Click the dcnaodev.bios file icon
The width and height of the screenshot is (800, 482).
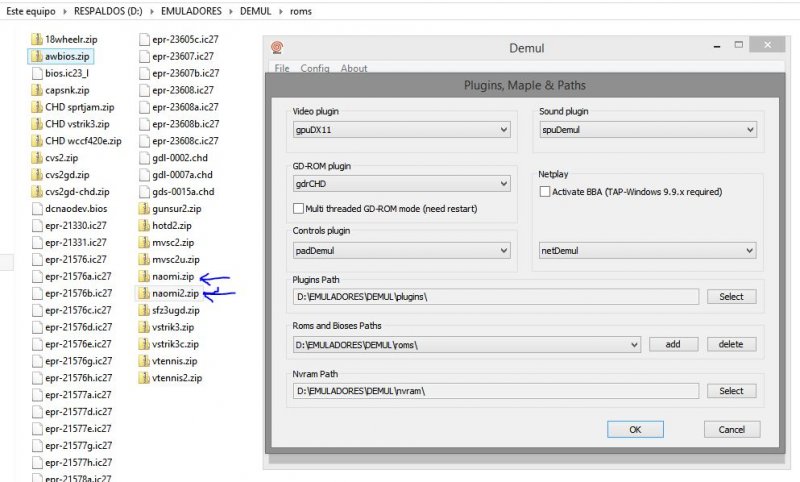[37, 209]
